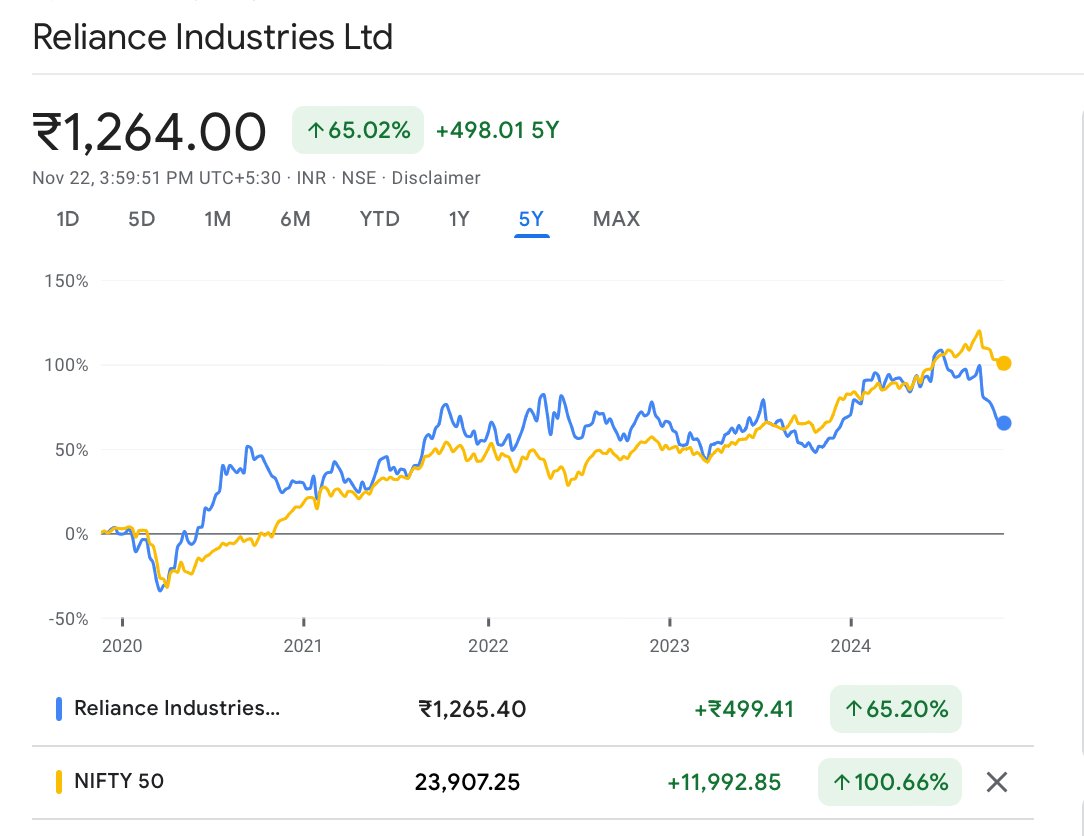Click the +498.01 5Y change text
This screenshot has height=836, width=1084.
[497, 130]
